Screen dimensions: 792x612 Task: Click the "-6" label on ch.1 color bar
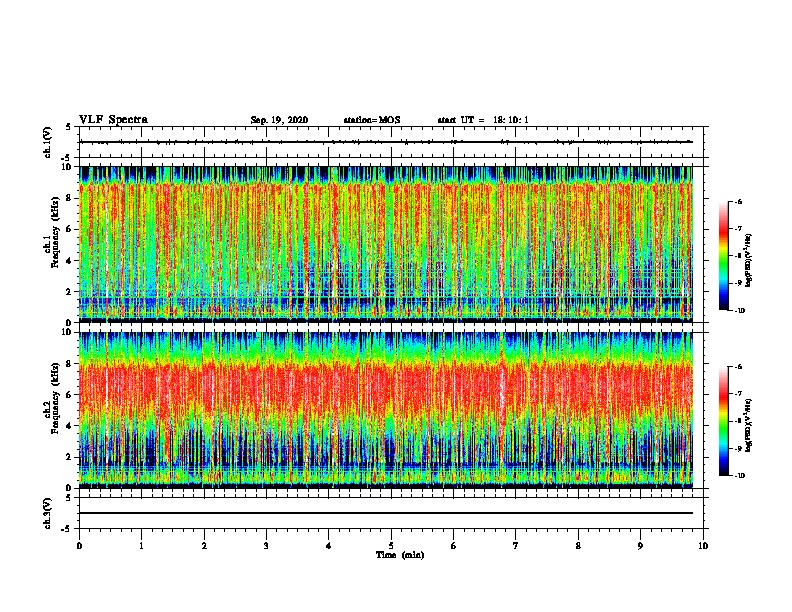click(x=738, y=201)
